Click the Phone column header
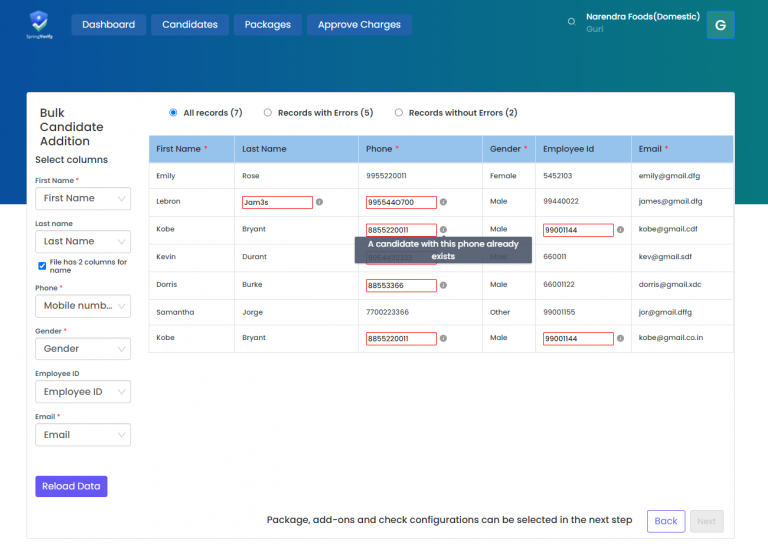 pos(420,149)
